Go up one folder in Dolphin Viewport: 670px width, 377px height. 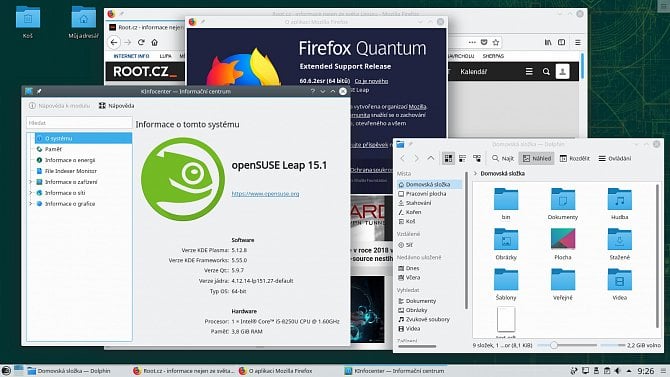[431, 159]
